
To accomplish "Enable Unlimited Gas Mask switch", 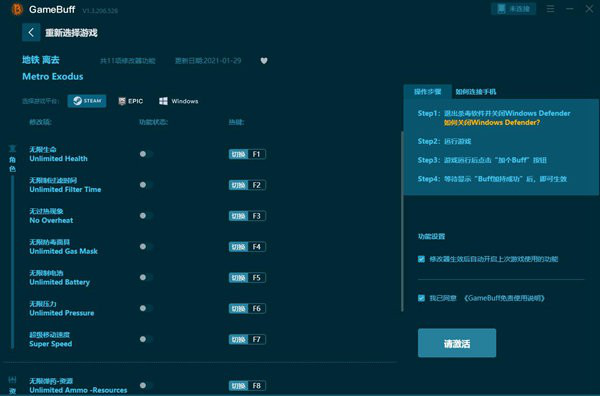I will click(x=146, y=247).
